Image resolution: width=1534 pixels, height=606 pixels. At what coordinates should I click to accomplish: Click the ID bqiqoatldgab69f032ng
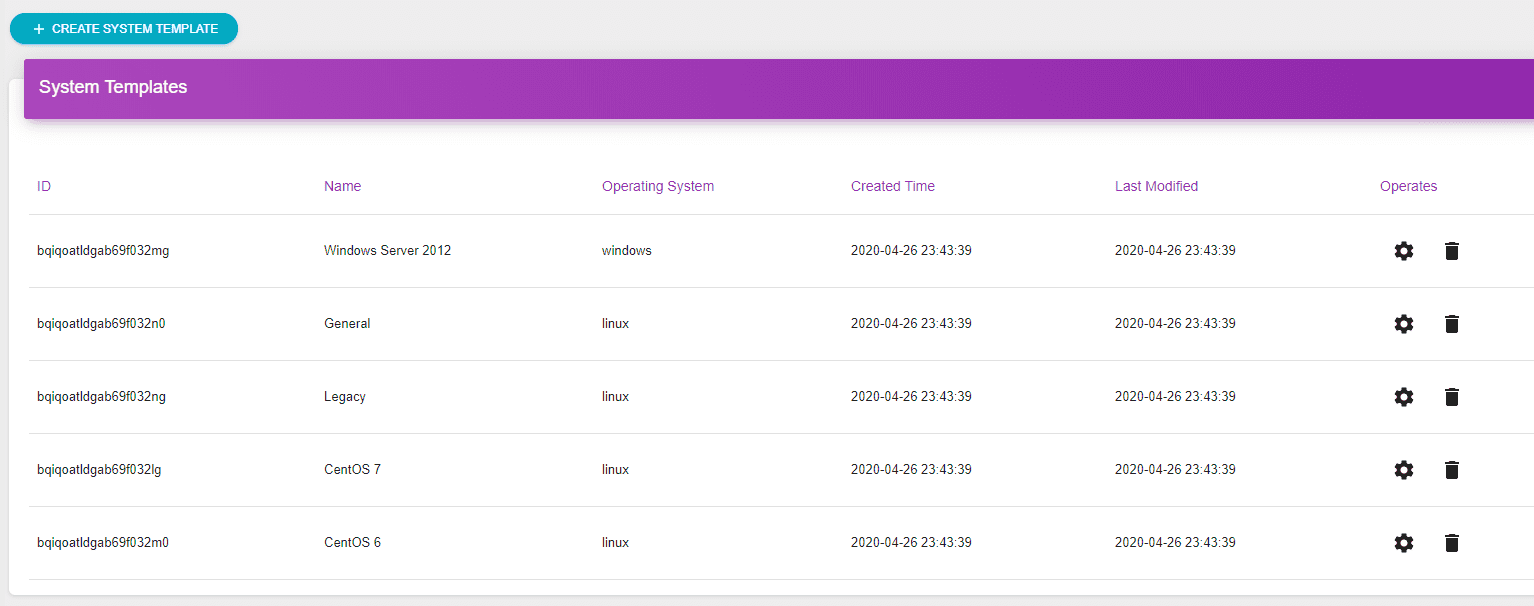[101, 397]
